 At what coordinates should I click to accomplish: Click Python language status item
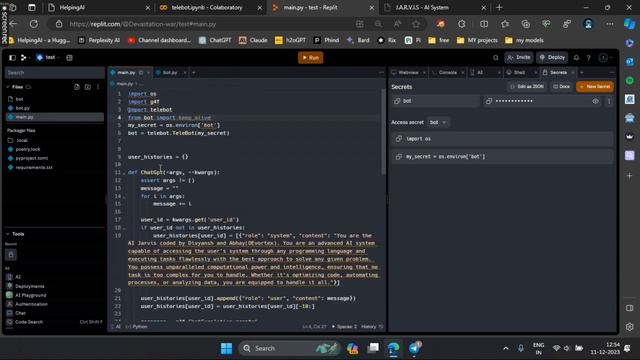pyautogui.click(x=137, y=327)
